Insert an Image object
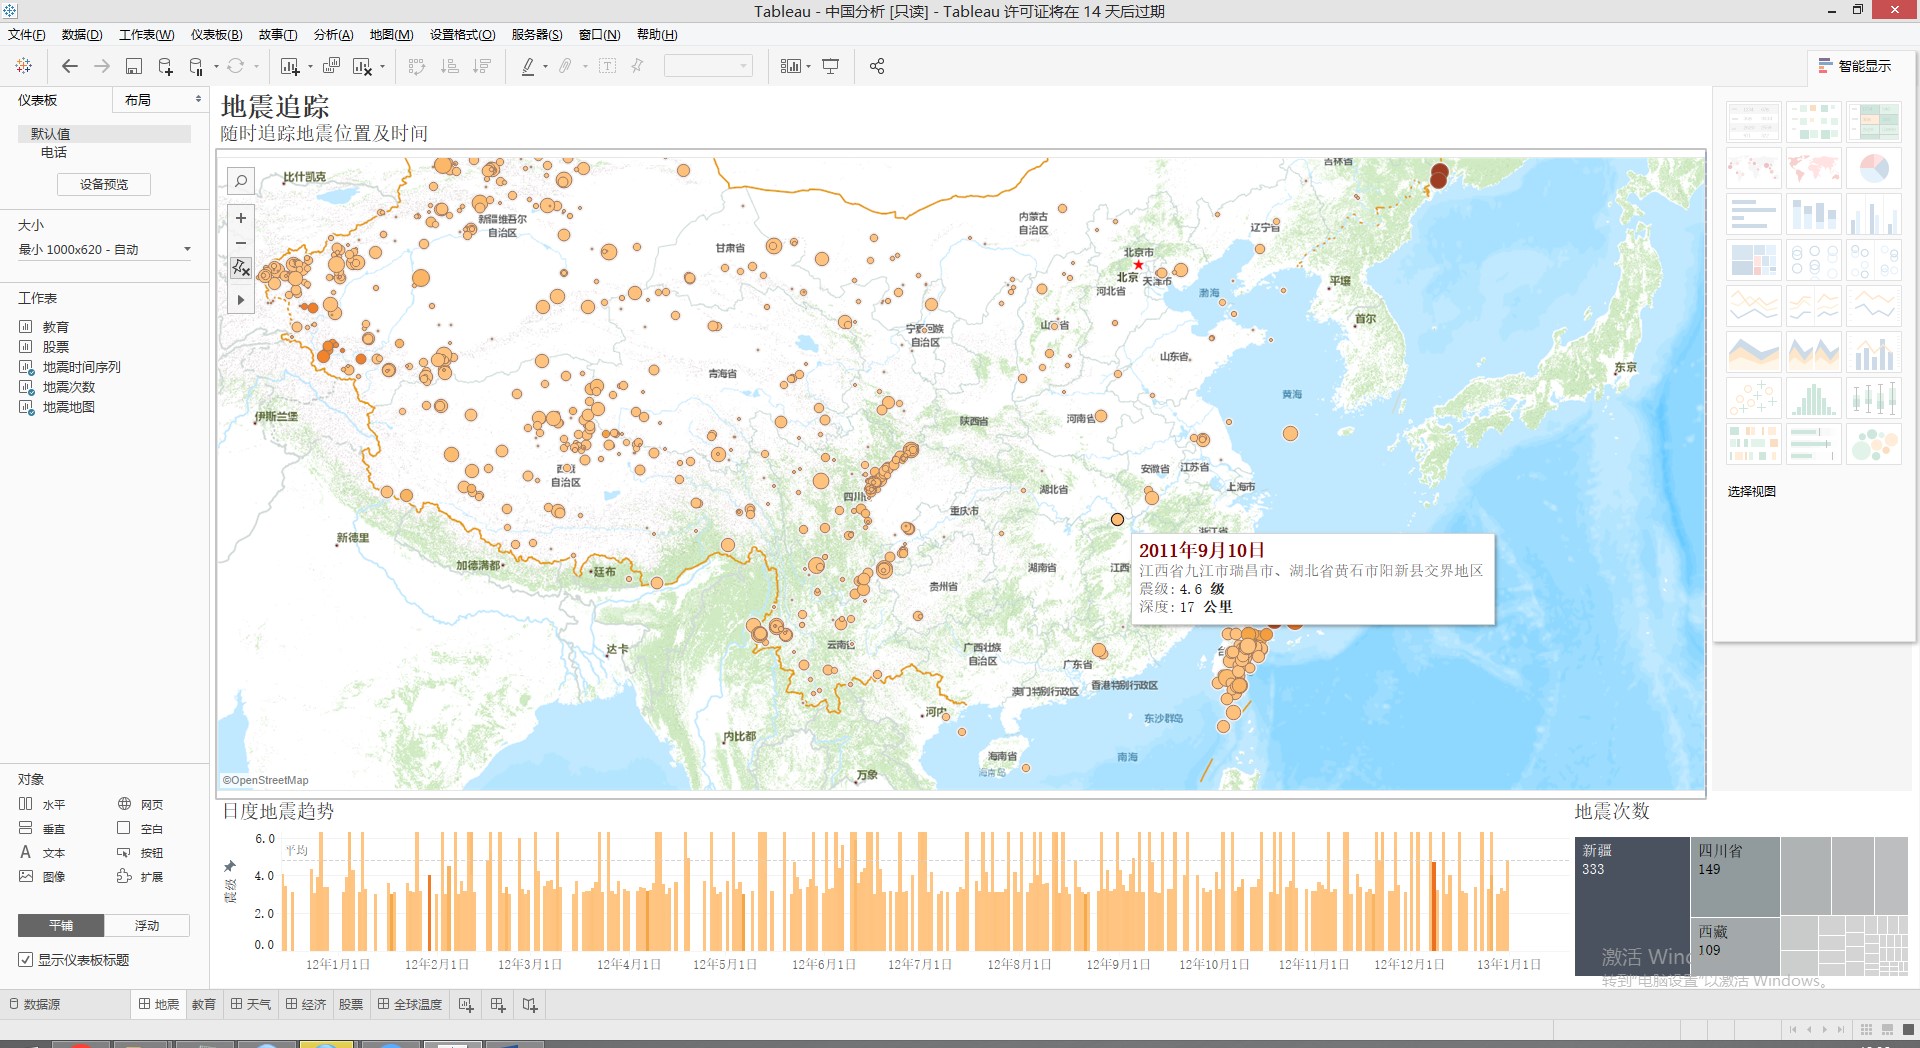The height and width of the screenshot is (1048, 1920). click(x=42, y=876)
